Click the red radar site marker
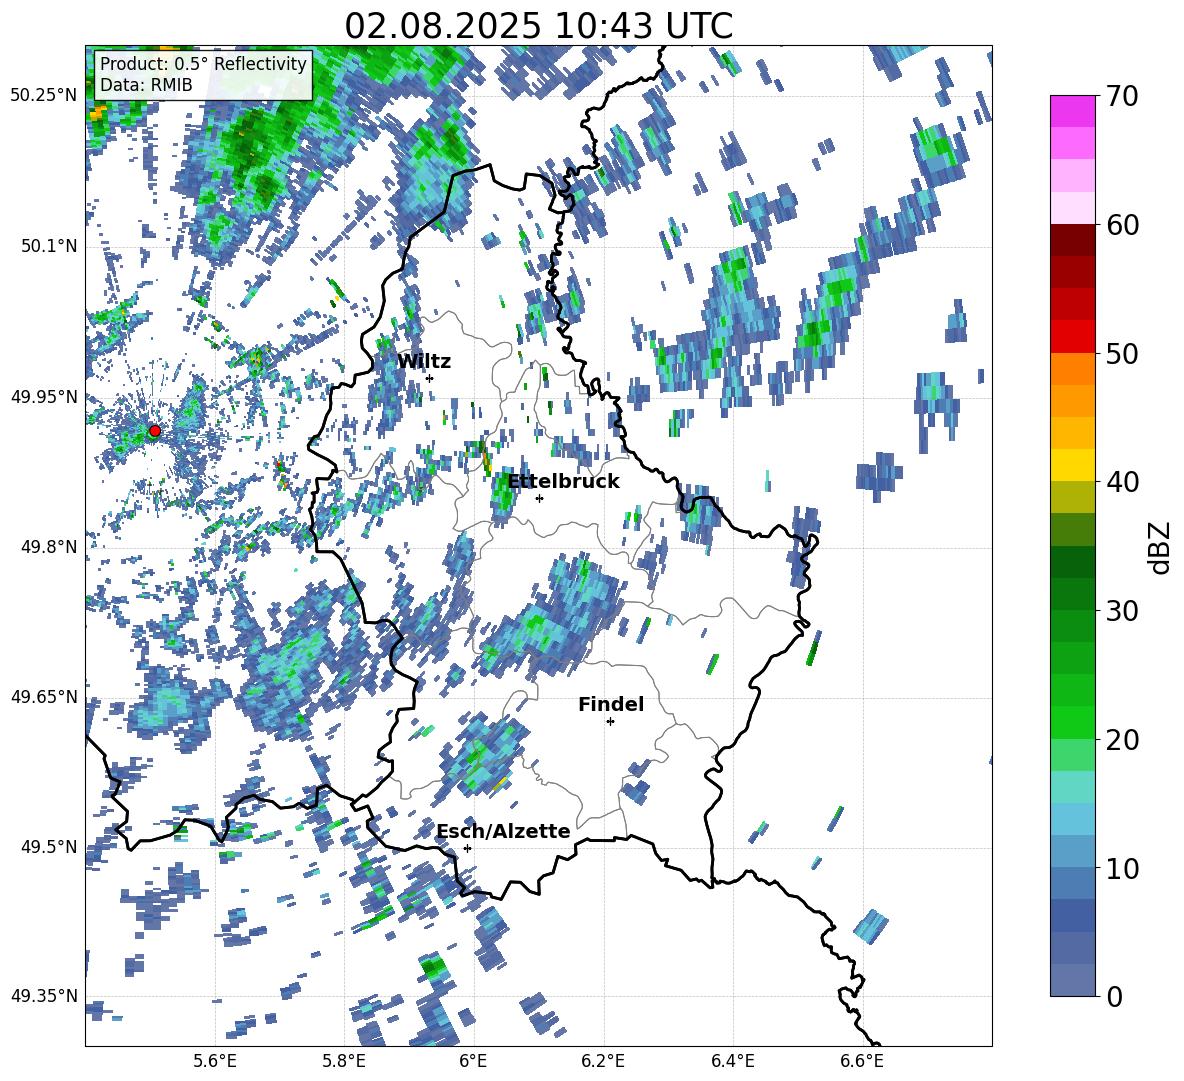Screen dimensions: 1184x1081 click(155, 431)
